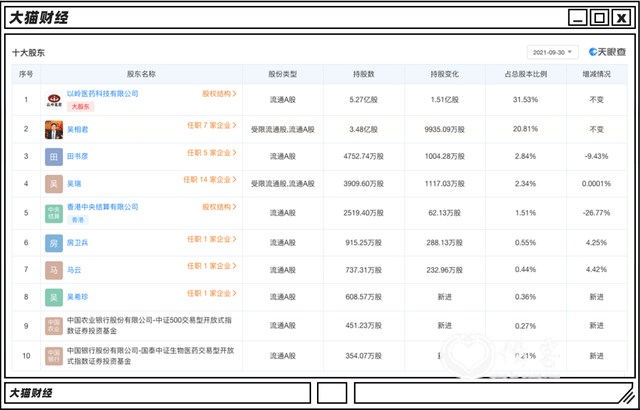
Task: Expand 任职 7 家企业 for 吴相君
Action: coord(212,125)
